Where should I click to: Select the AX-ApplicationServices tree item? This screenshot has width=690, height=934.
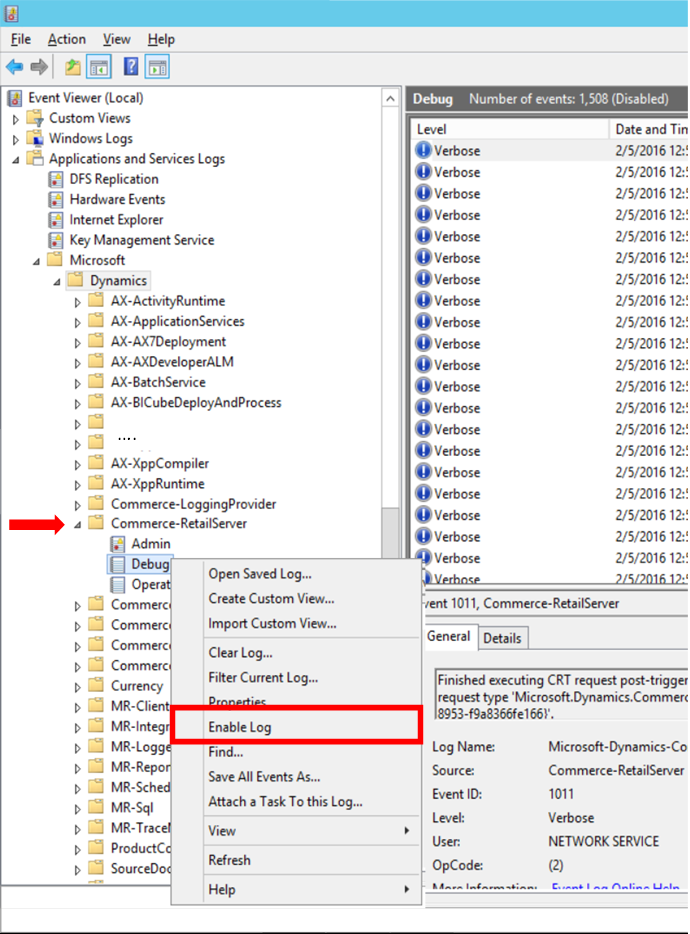click(178, 321)
